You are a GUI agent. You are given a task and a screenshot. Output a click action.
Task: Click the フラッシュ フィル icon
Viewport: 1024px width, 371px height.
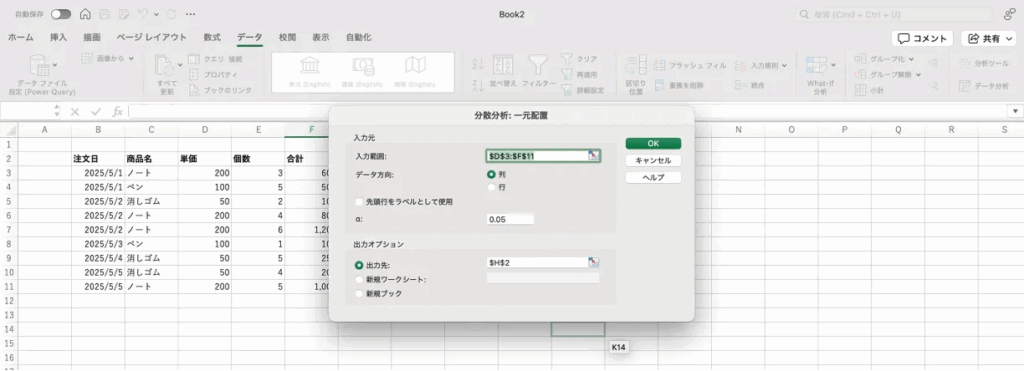[x=659, y=65]
